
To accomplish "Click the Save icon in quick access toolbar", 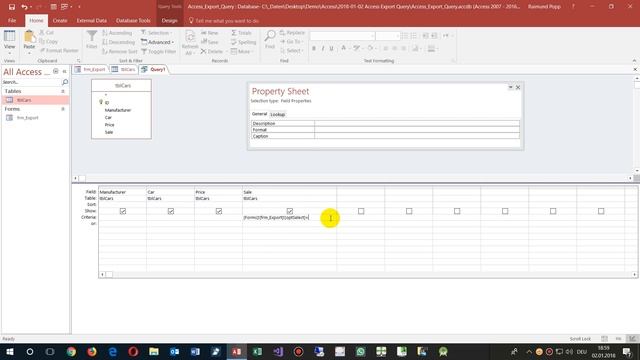I will (x=11, y=7).
